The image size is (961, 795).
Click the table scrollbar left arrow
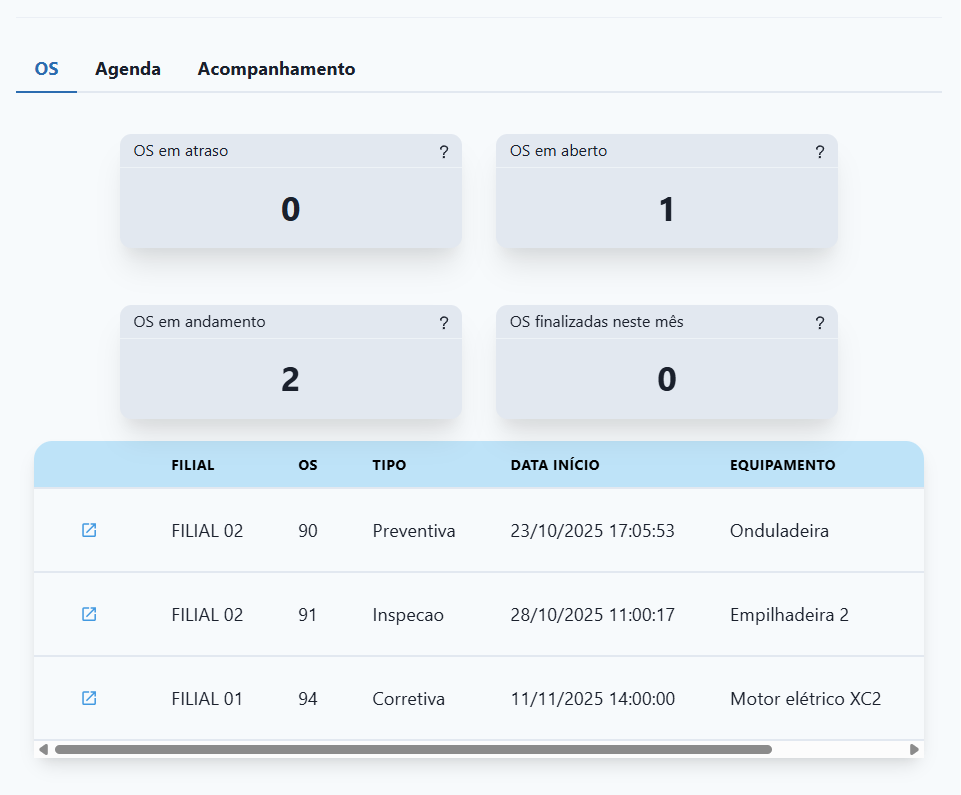pyautogui.click(x=43, y=749)
